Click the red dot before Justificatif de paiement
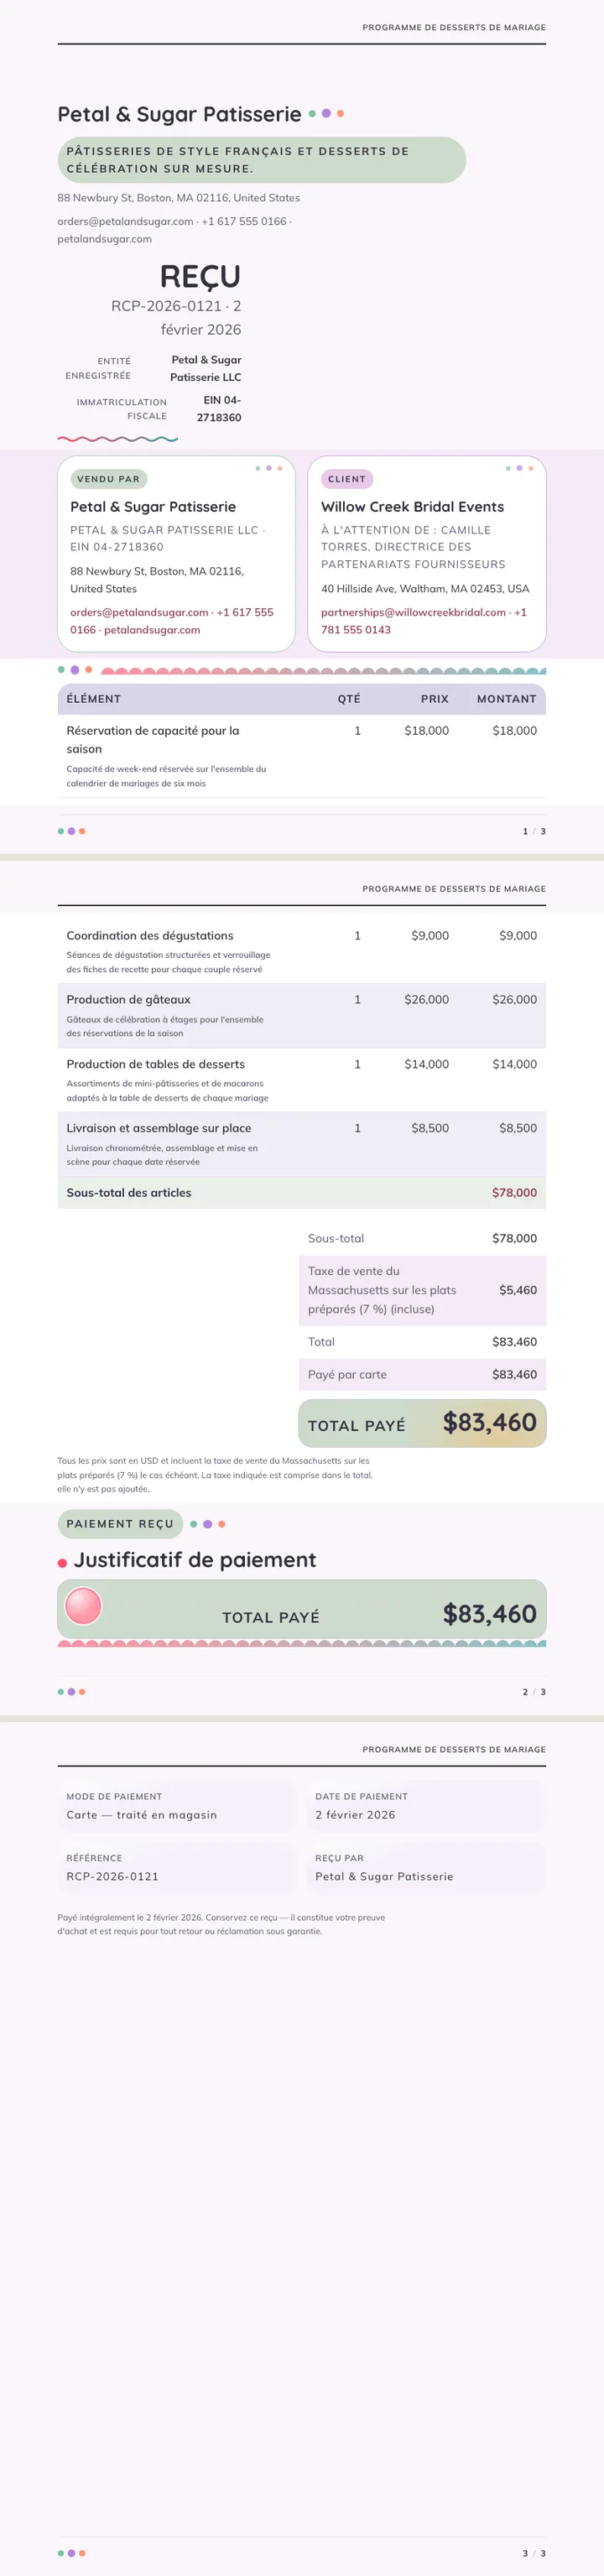The image size is (604, 2576). 63,1562
